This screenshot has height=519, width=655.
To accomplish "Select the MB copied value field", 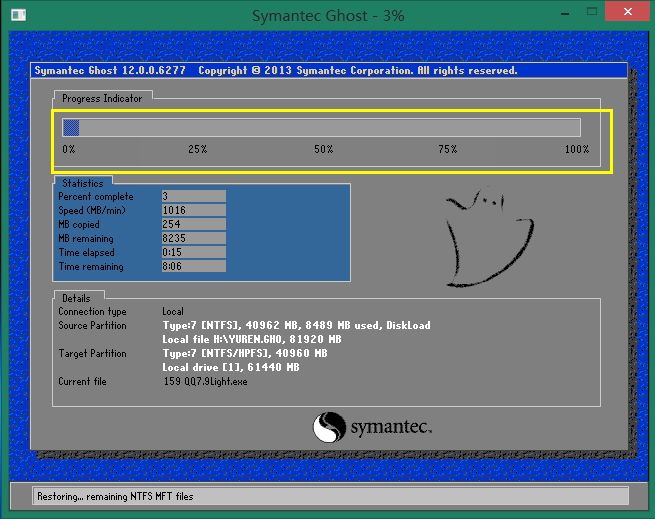I will pyautogui.click(x=193, y=225).
